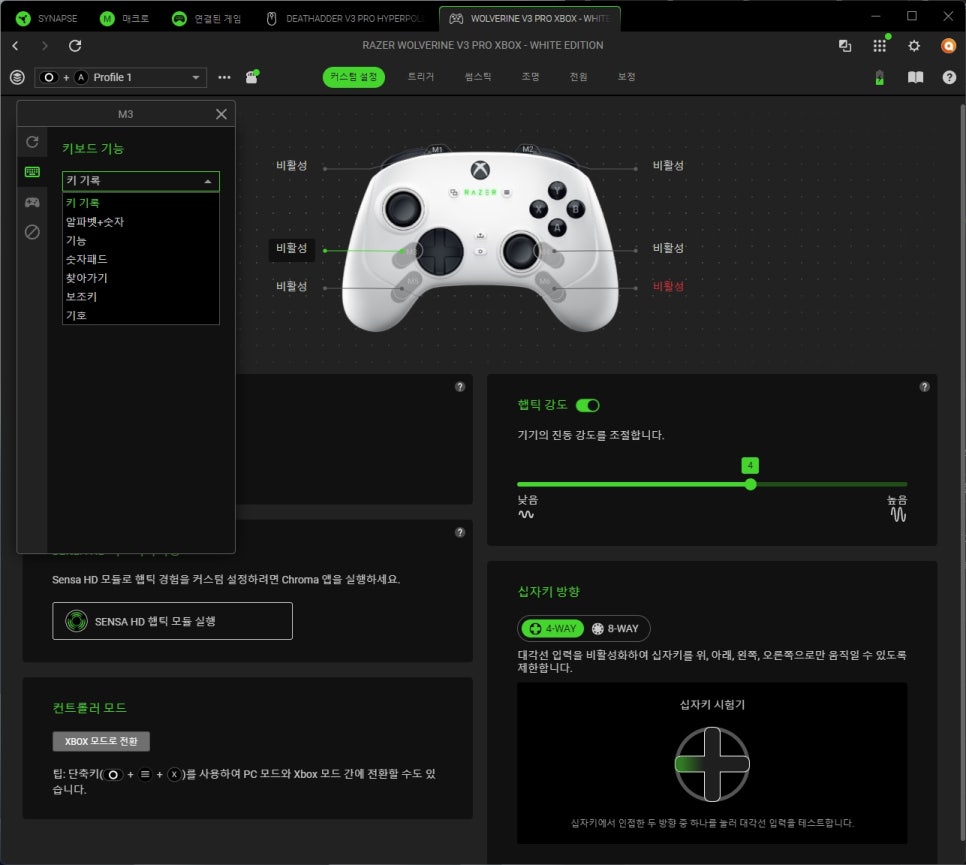Screen dimensions: 966x865
Task: Switch to the 매크로 tab
Action: 124,18
